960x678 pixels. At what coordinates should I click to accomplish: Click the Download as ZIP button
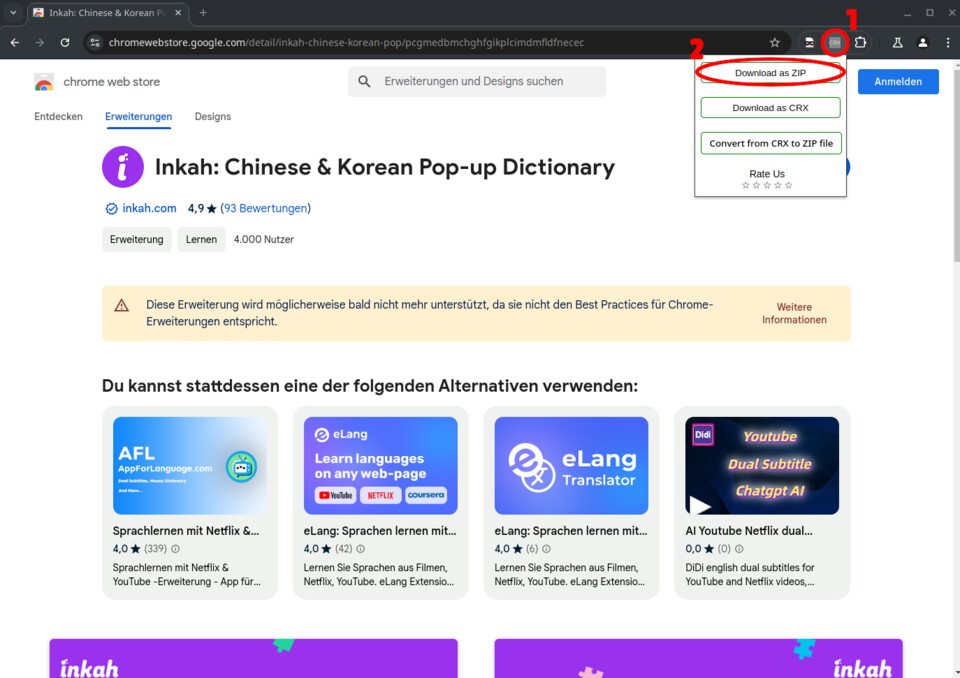[x=770, y=73]
